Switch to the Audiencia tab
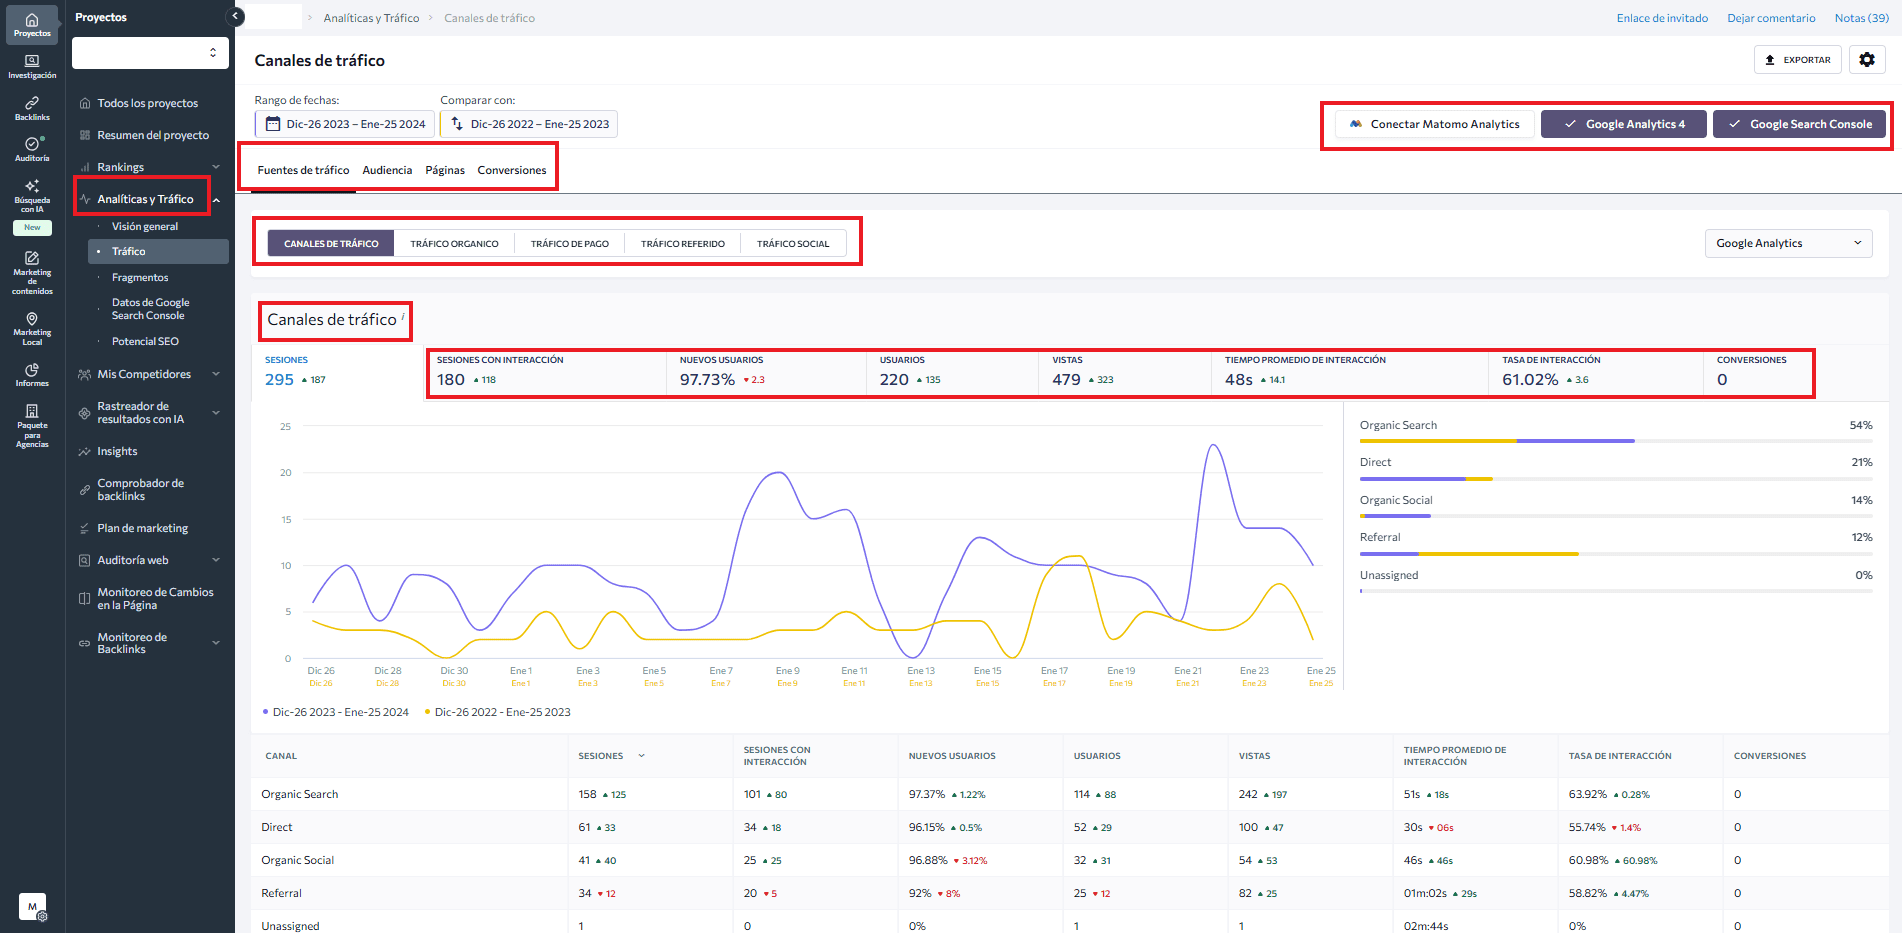The height and width of the screenshot is (933, 1902). (x=387, y=170)
